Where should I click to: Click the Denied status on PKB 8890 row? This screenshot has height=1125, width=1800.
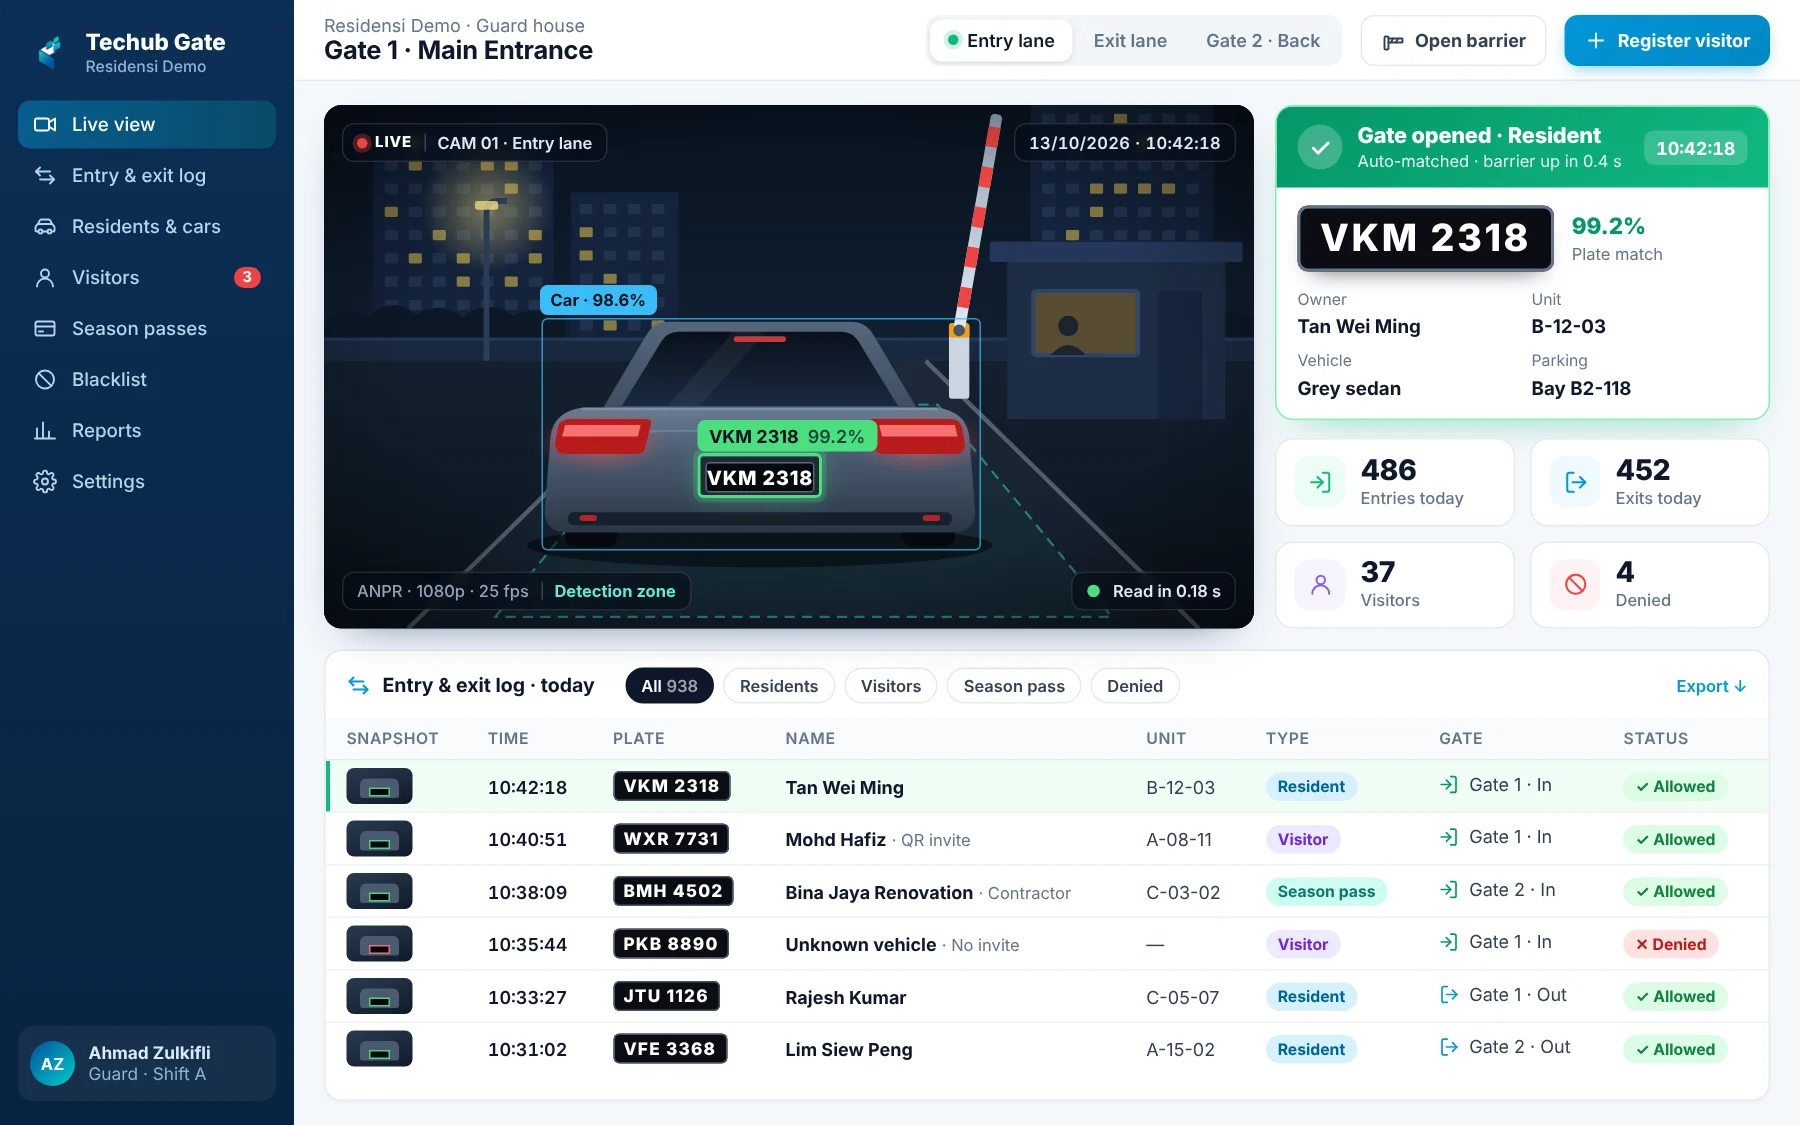tap(1670, 944)
